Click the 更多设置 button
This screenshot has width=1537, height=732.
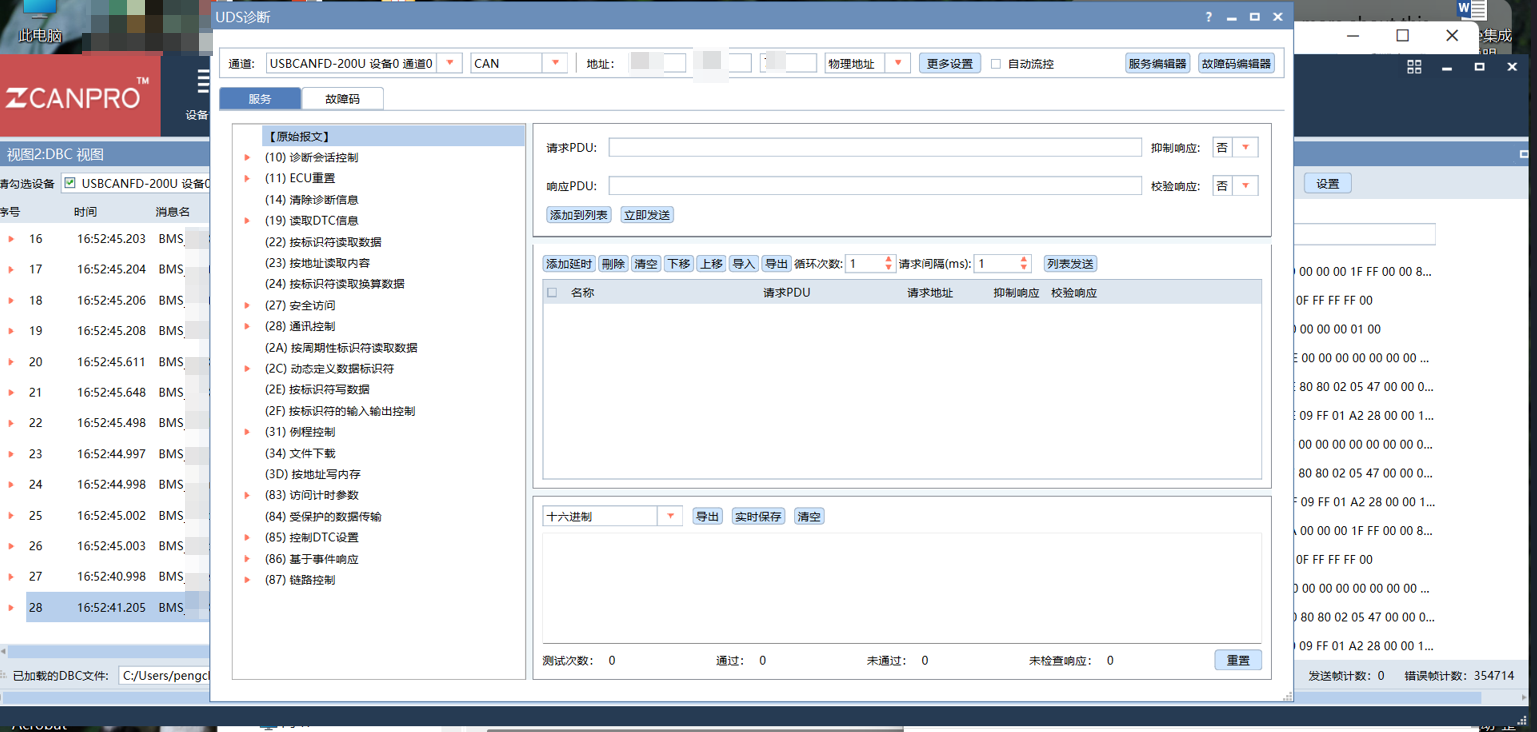click(950, 63)
